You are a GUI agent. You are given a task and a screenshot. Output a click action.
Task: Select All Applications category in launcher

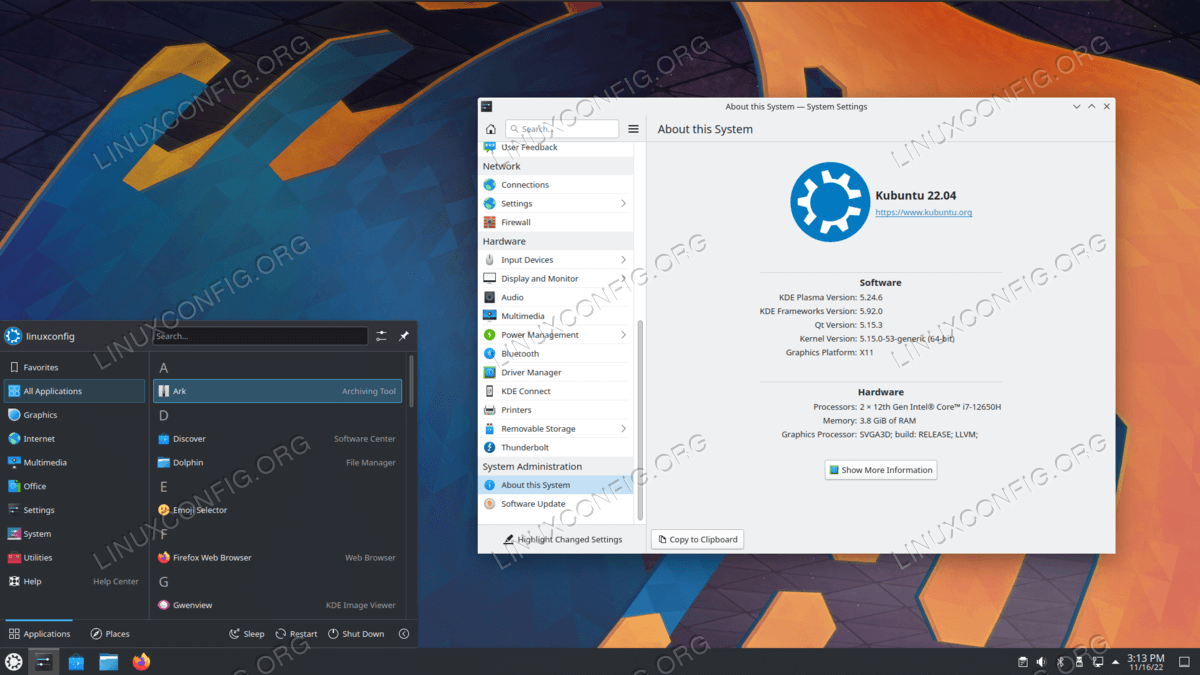point(75,391)
